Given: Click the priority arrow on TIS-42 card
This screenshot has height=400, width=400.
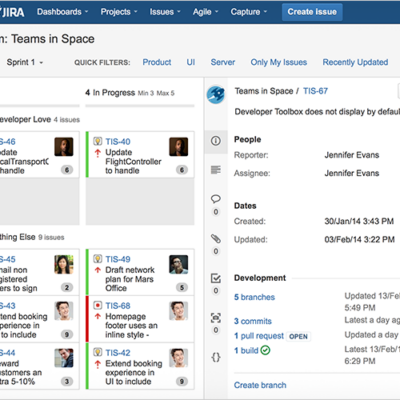Looking at the screenshot, I should point(98,364).
